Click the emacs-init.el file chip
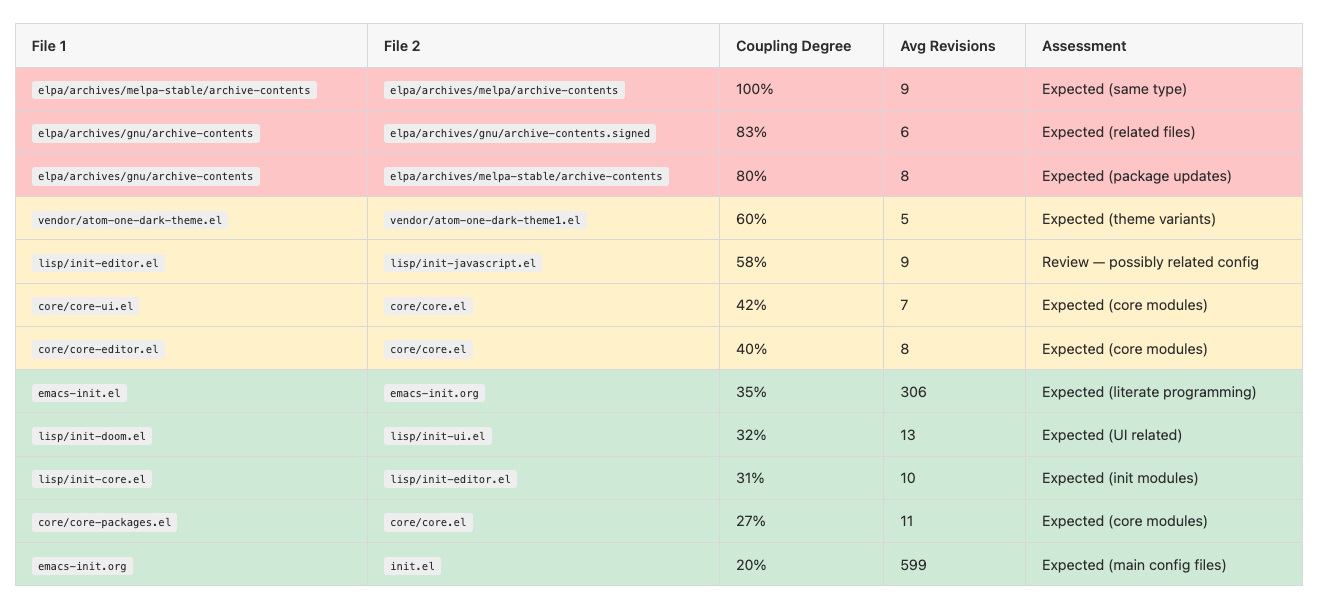 click(x=79, y=393)
